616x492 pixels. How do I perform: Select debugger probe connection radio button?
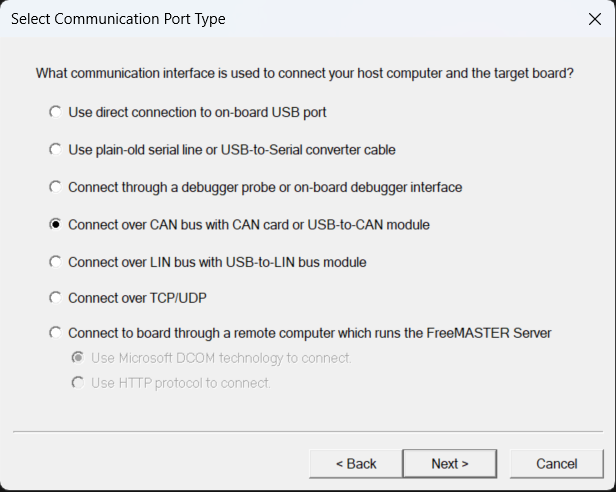point(55,187)
